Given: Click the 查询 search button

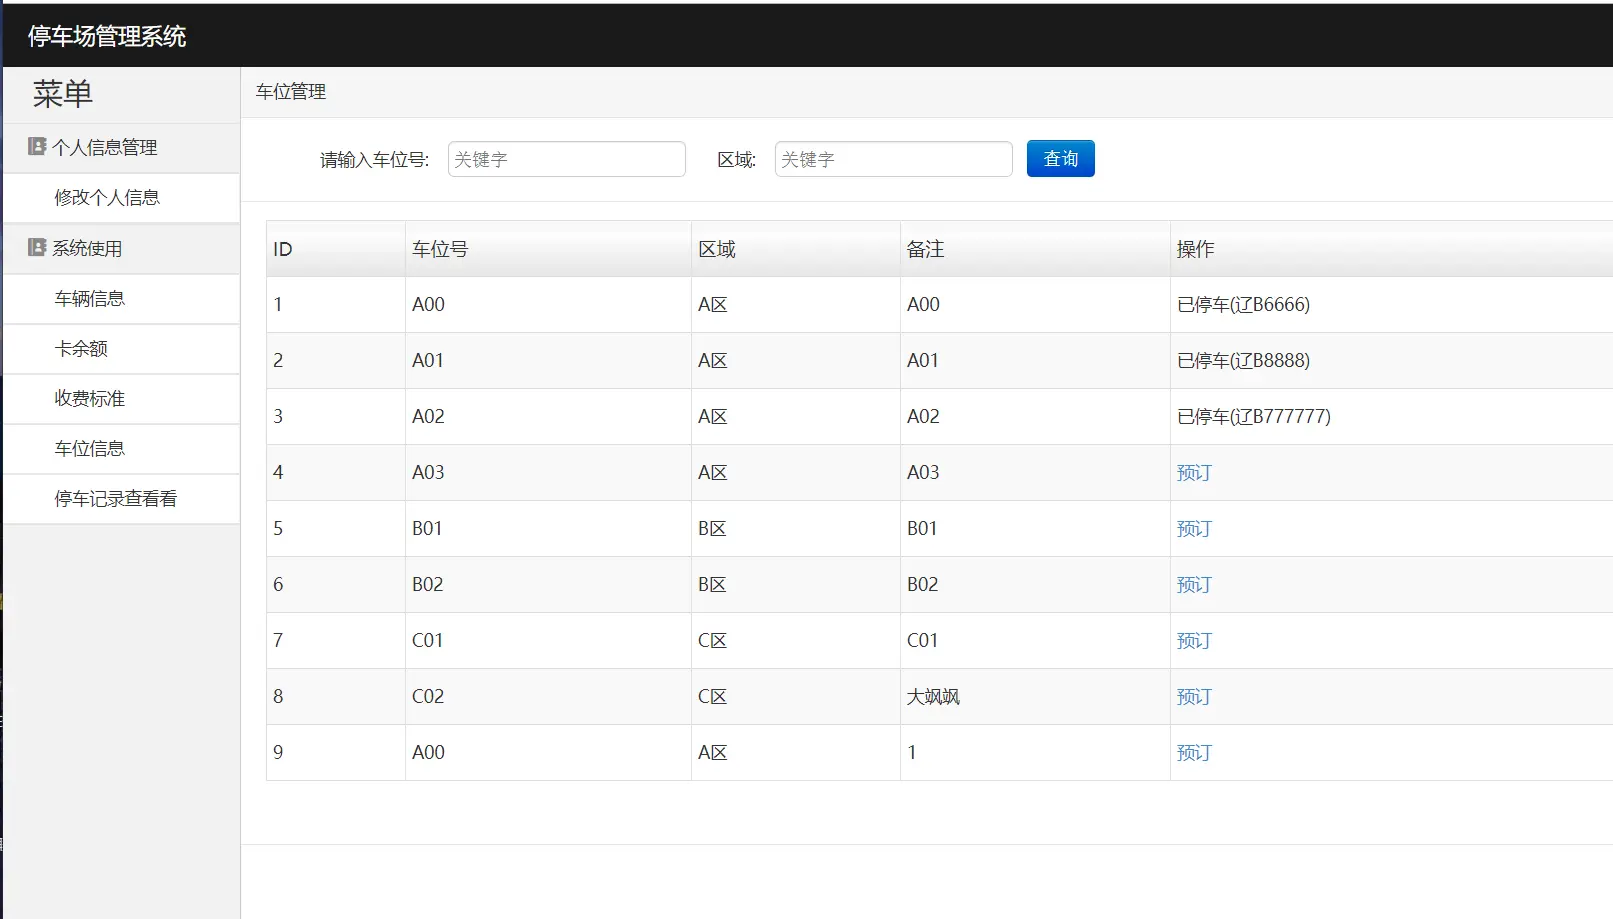Looking at the screenshot, I should pos(1061,159).
